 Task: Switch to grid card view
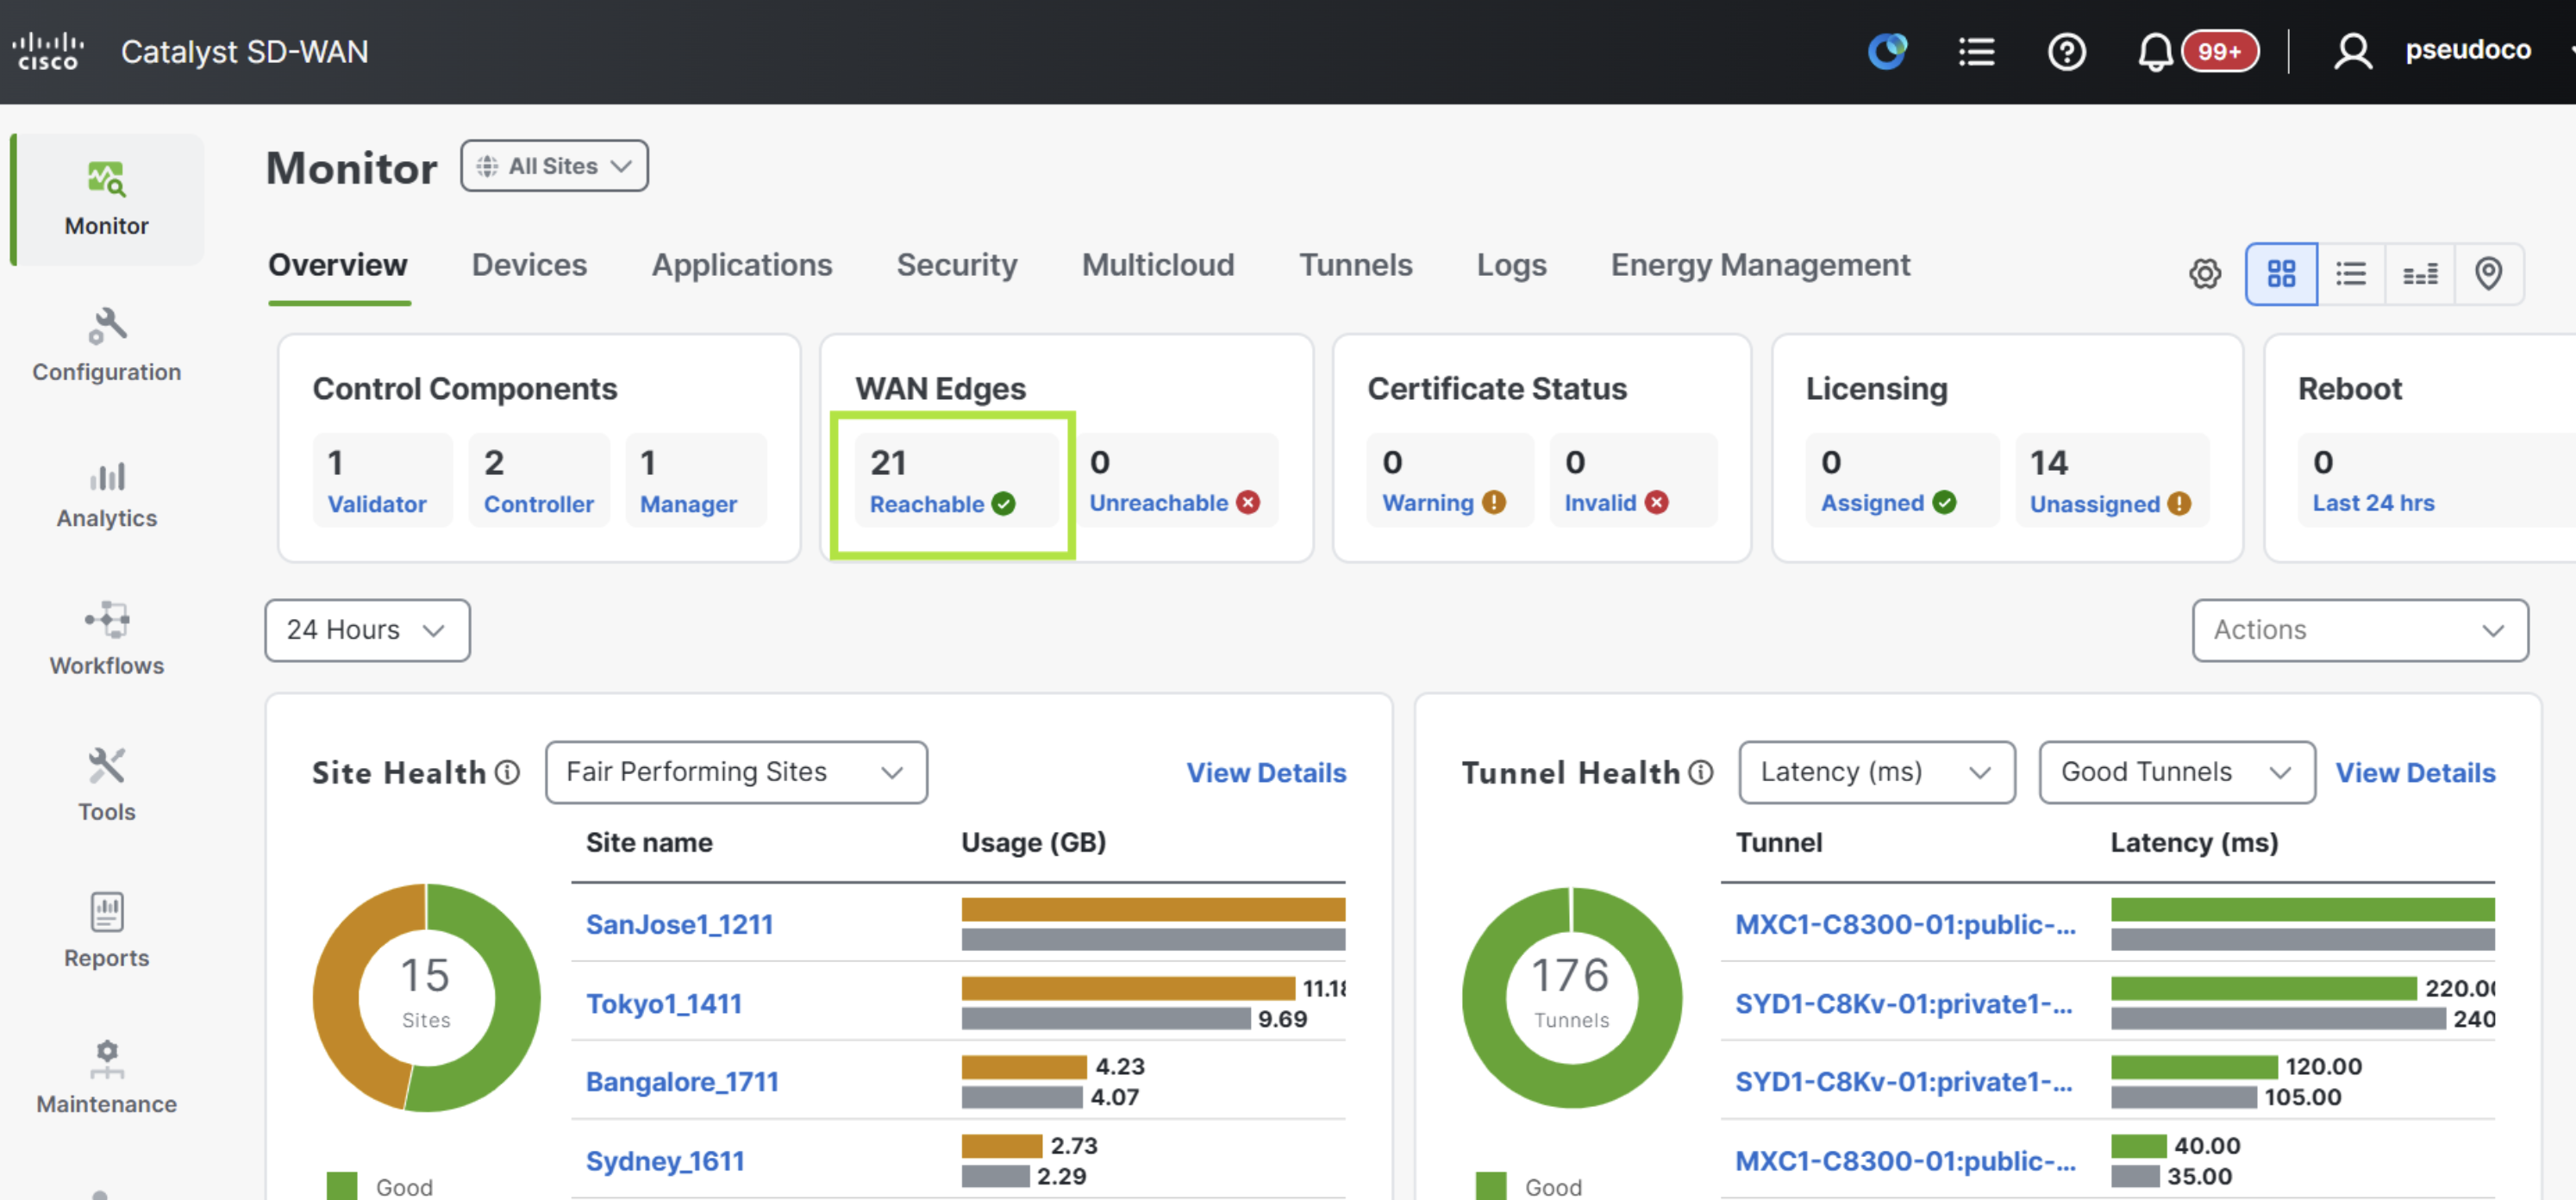point(2281,273)
